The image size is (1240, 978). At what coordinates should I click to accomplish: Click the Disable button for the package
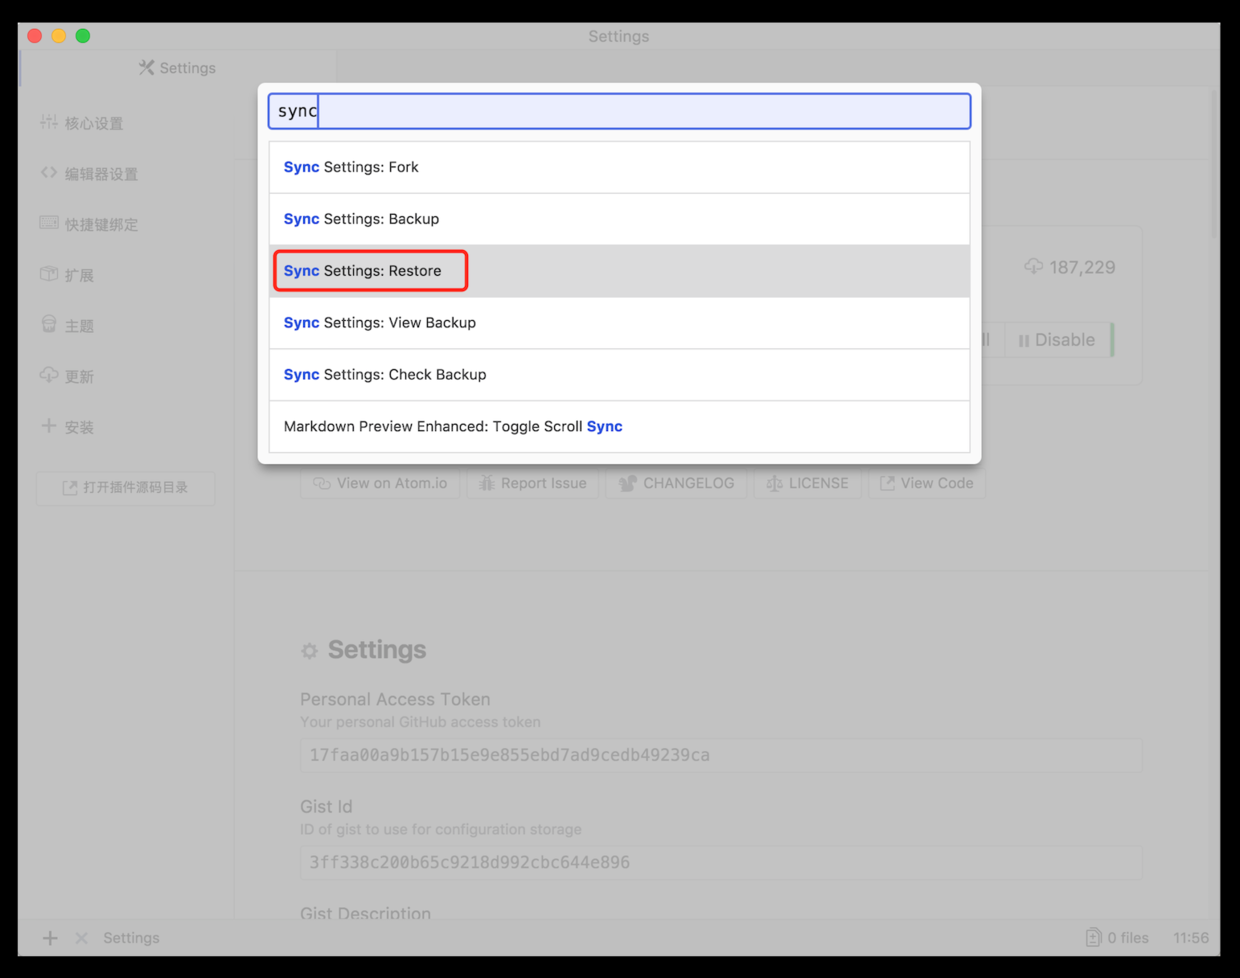point(1058,340)
